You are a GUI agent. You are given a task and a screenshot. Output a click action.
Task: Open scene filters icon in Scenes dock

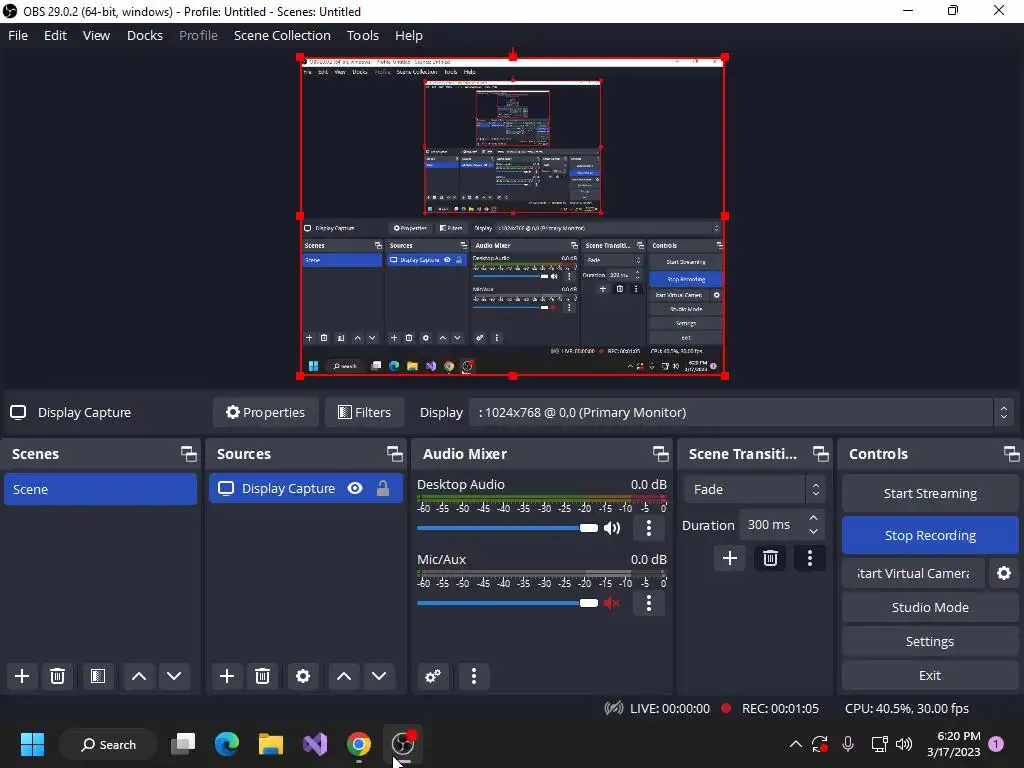coord(98,676)
